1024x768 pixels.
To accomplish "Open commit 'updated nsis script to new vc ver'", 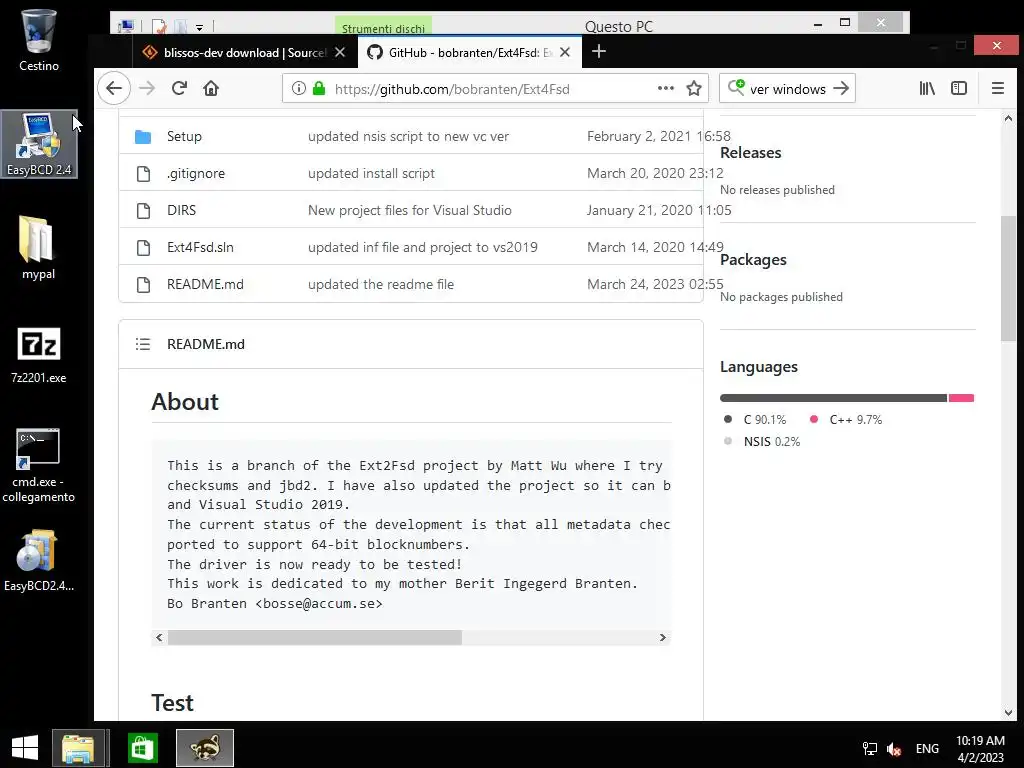I will coord(408,136).
